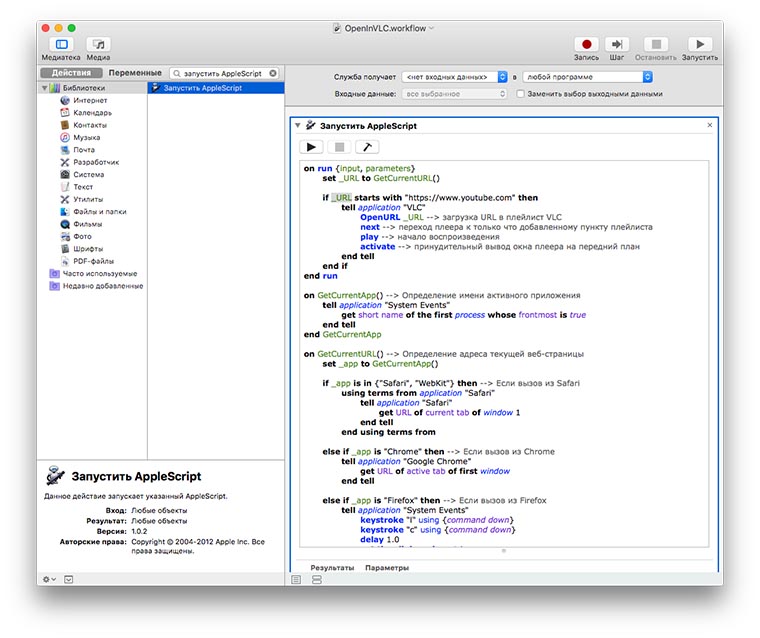Enable Заменить выбор выходными данными checkbox
The height and width of the screenshot is (638, 760).
click(x=520, y=93)
